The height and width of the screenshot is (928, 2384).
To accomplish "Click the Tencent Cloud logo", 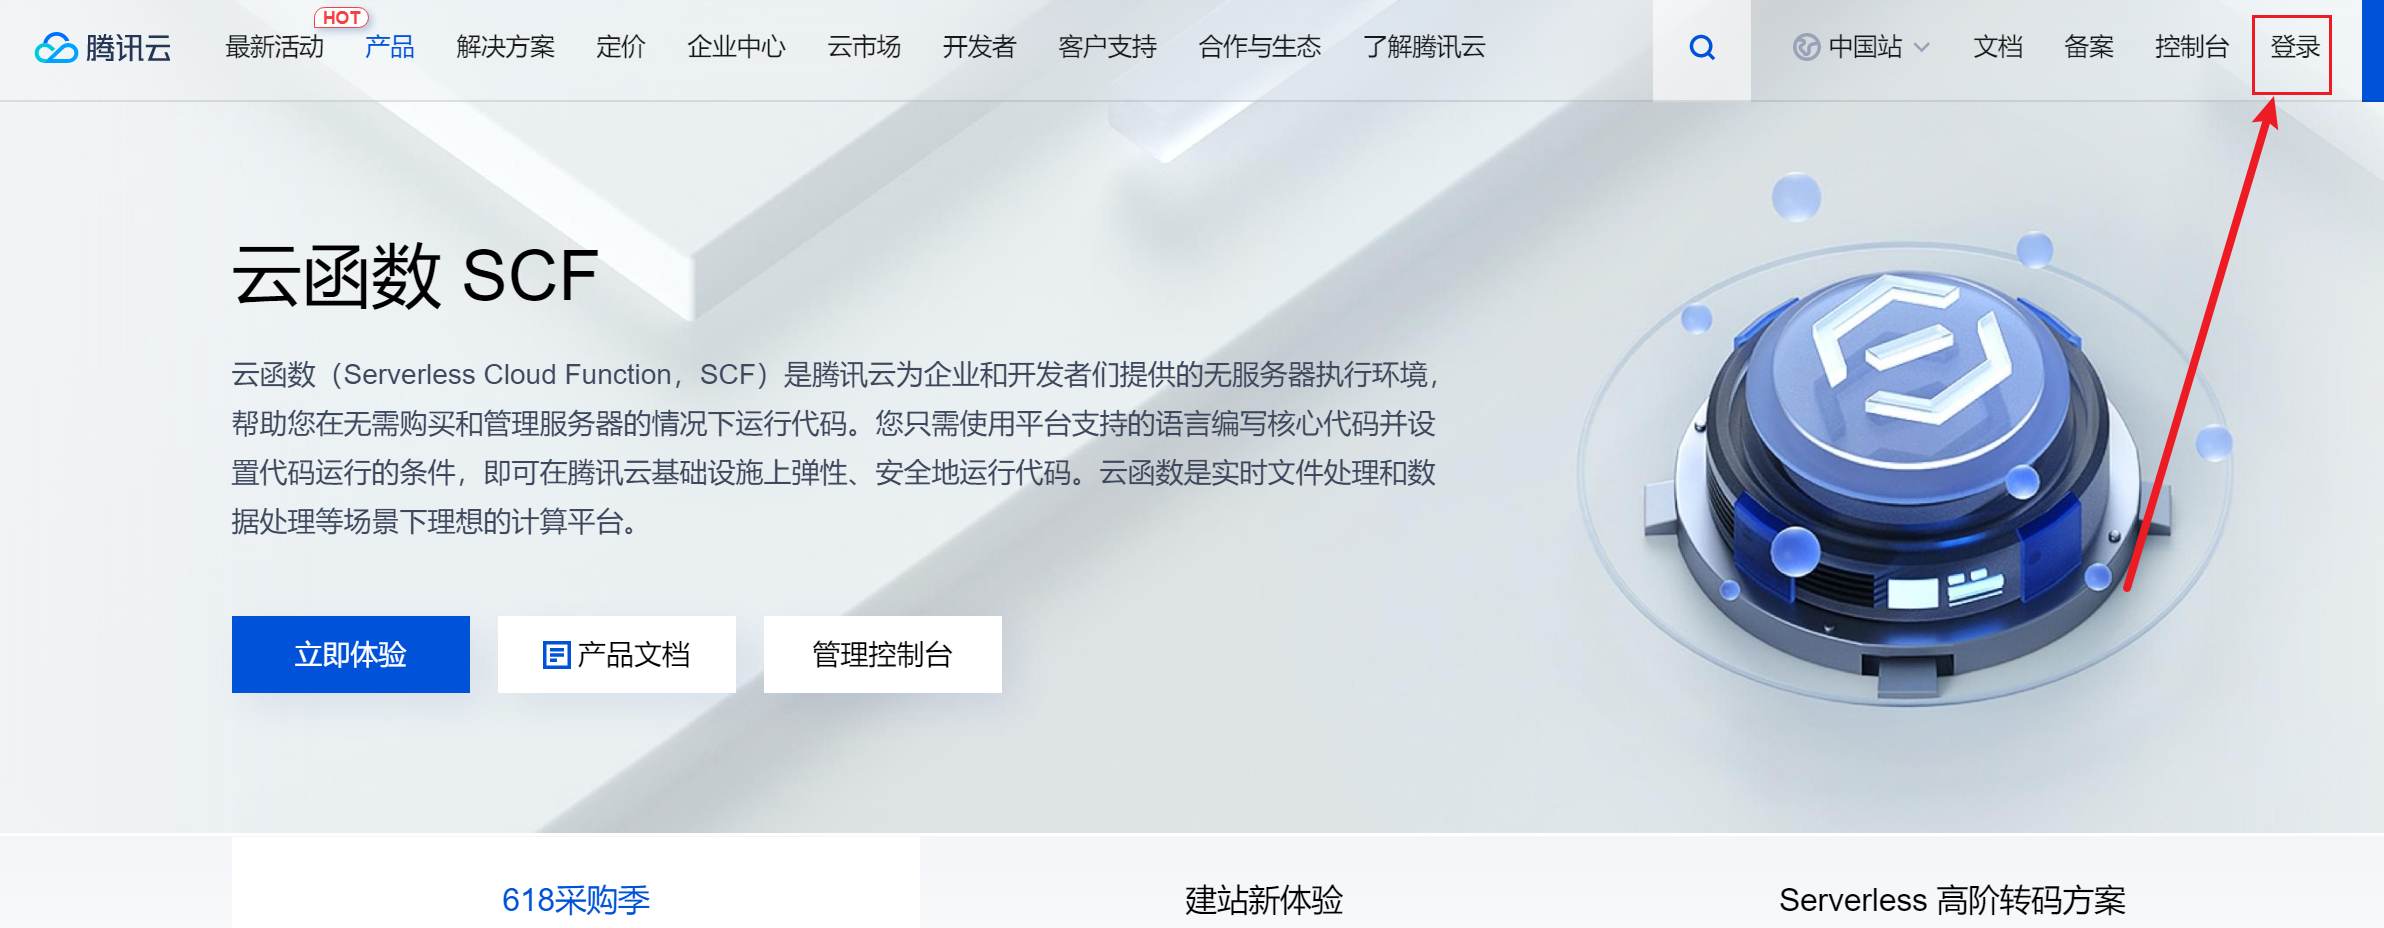I will 103,47.
